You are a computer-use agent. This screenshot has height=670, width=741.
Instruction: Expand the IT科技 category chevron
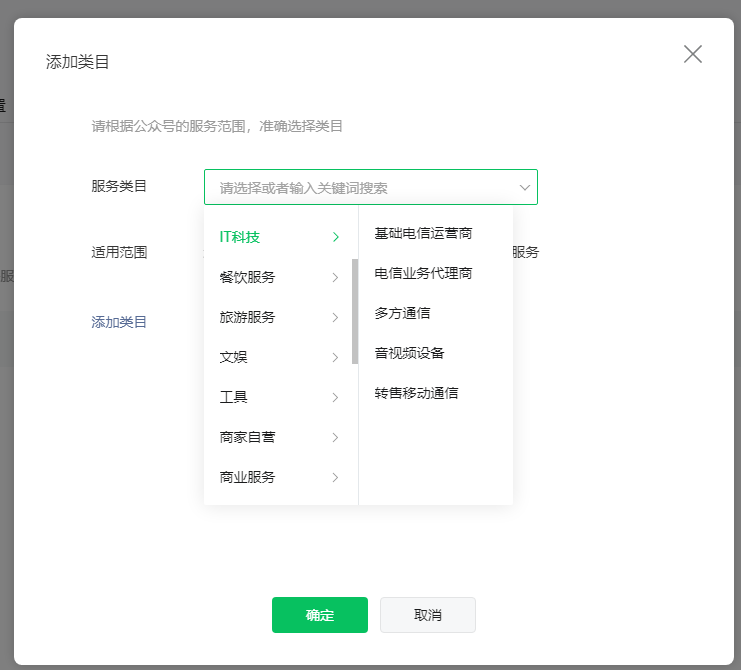[336, 237]
